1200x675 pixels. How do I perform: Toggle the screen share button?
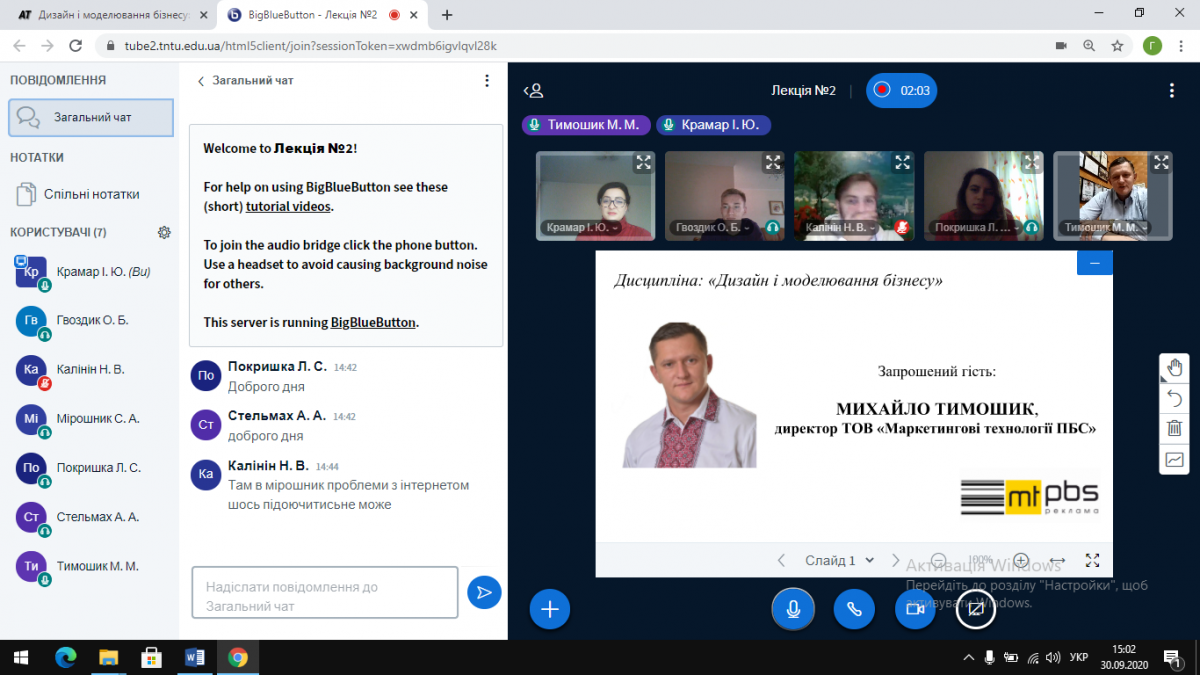[x=975, y=608]
